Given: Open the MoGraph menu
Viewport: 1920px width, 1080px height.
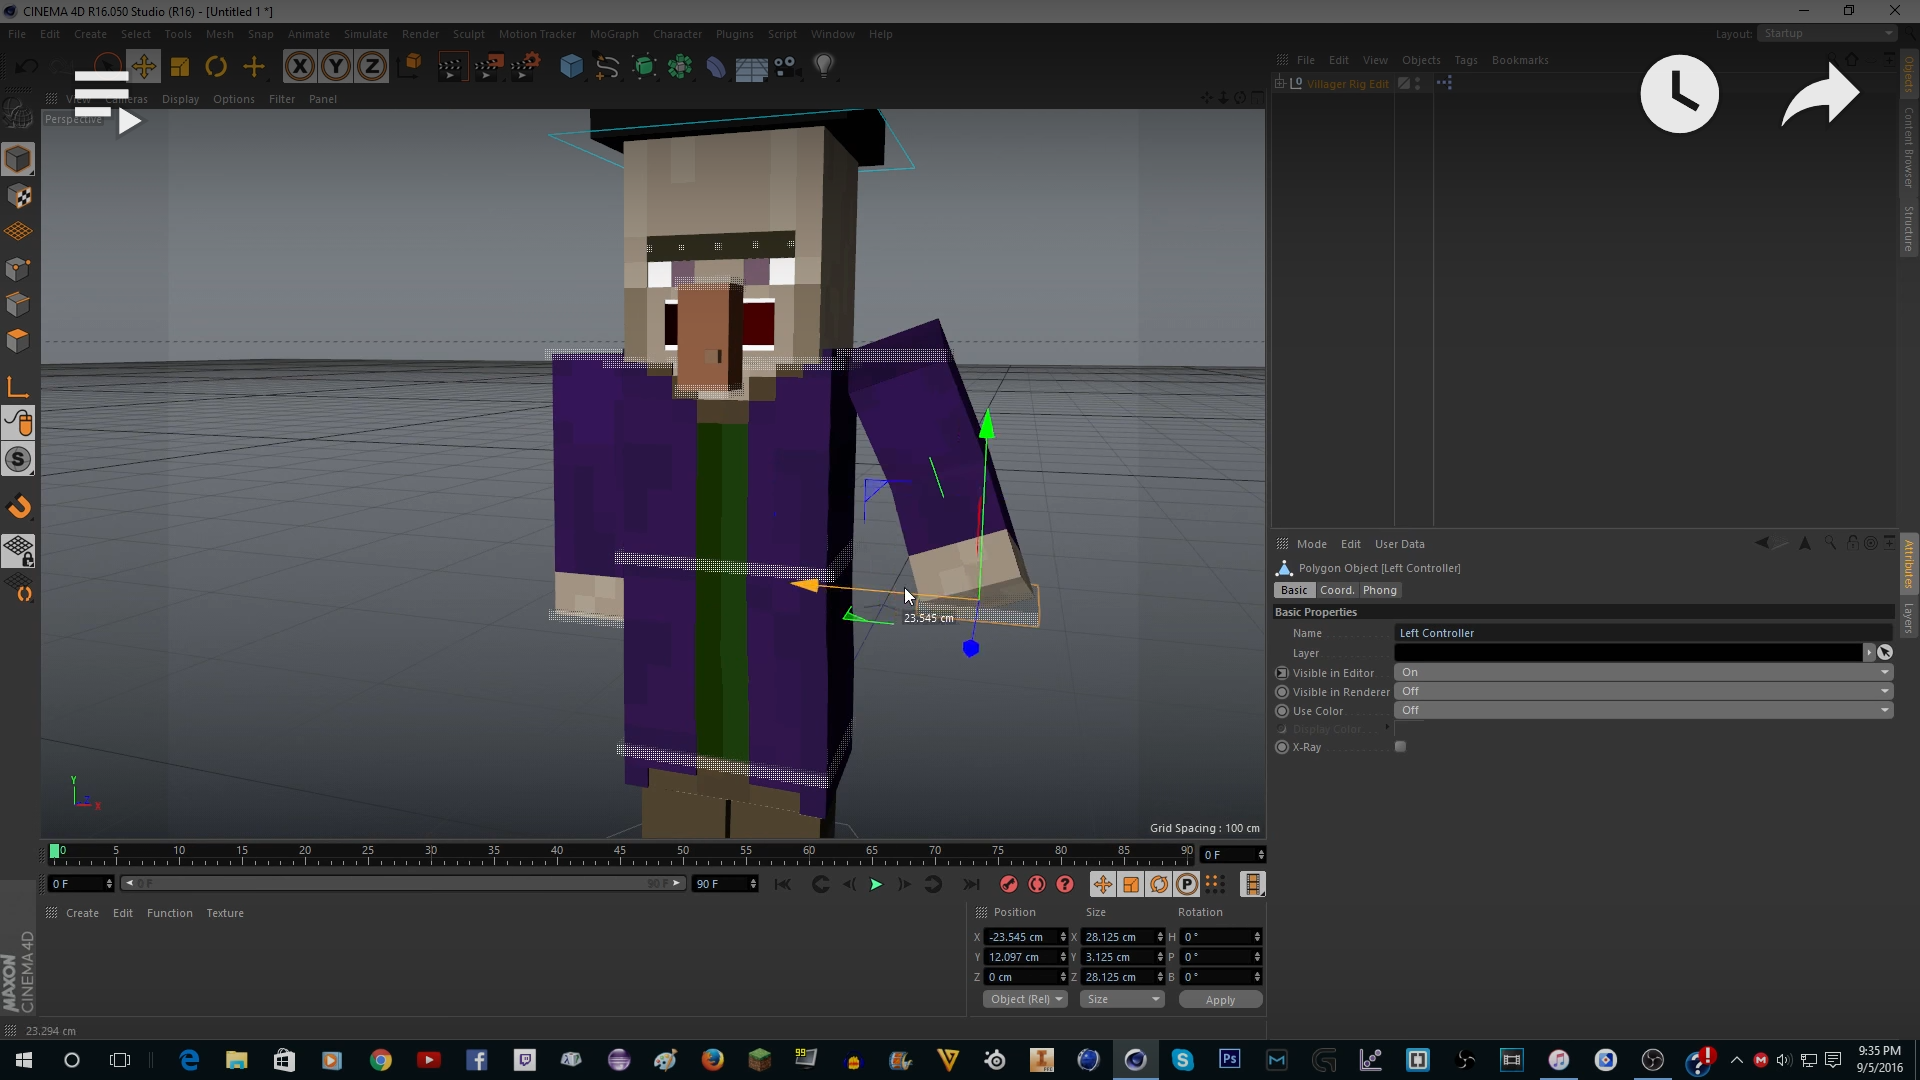Looking at the screenshot, I should point(613,34).
